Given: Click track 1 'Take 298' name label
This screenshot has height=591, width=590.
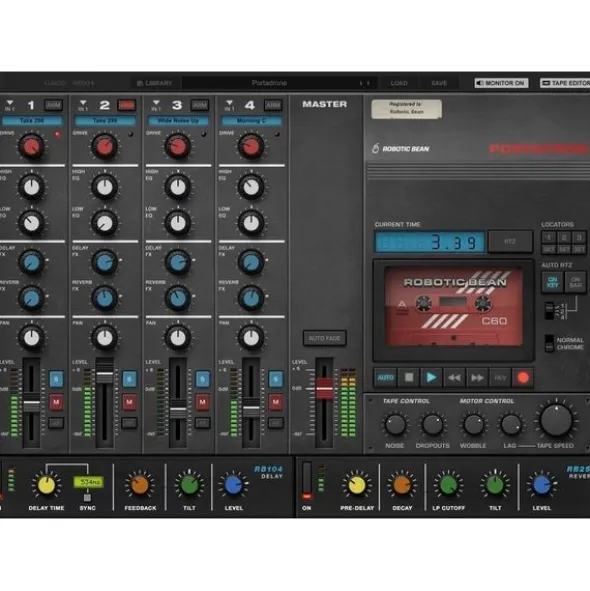Looking at the screenshot, I should click(x=32, y=121).
